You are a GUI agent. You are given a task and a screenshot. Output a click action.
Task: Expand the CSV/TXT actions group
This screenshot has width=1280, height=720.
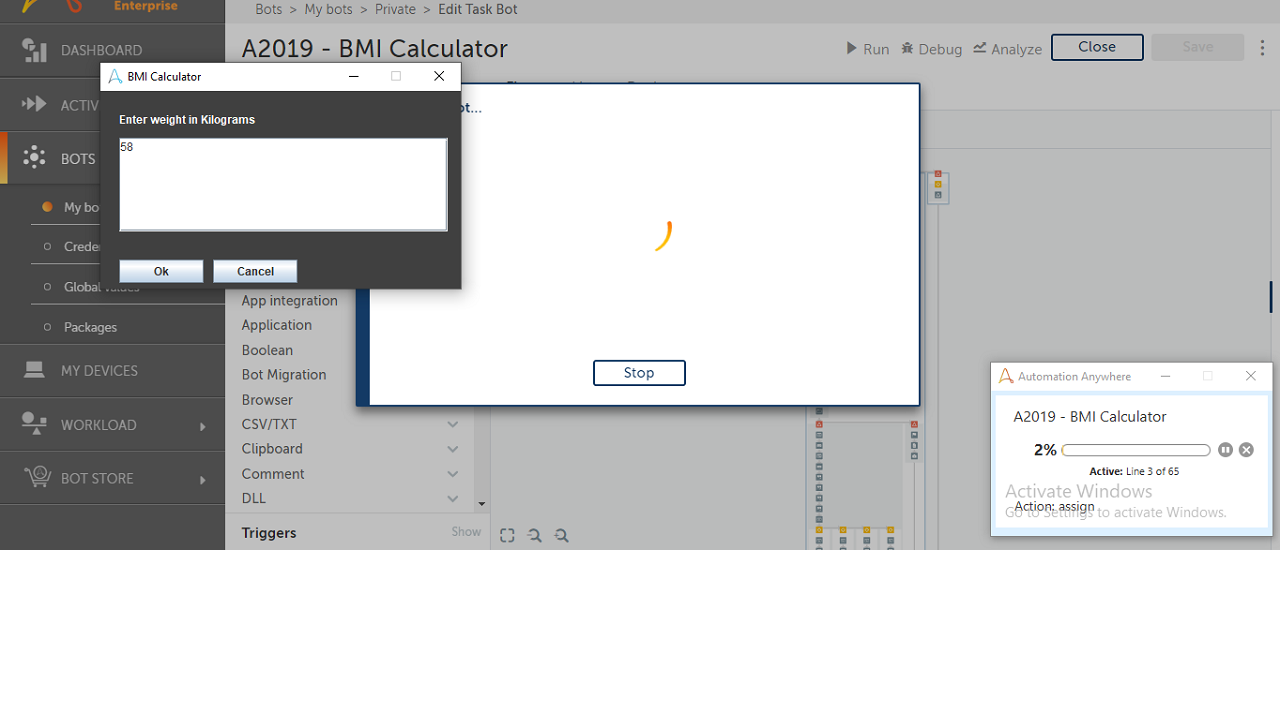click(x=453, y=424)
